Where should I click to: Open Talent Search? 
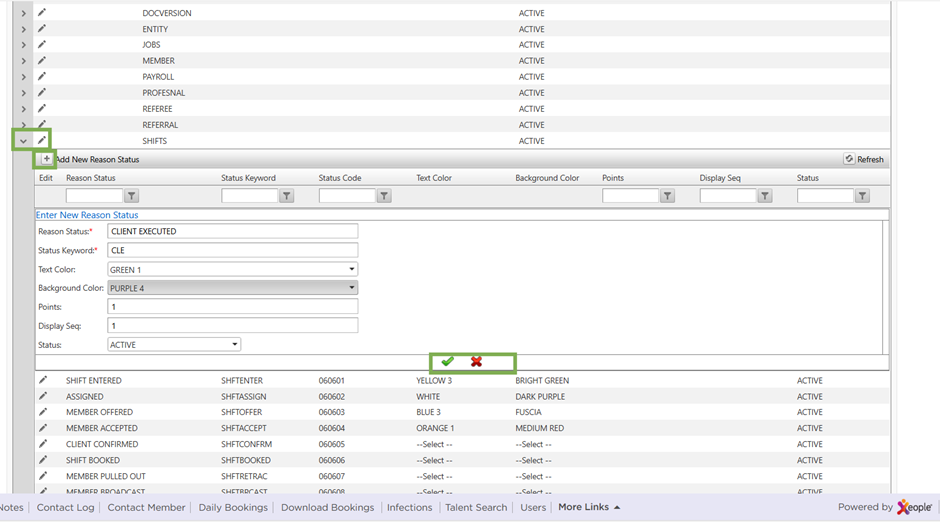click(476, 507)
